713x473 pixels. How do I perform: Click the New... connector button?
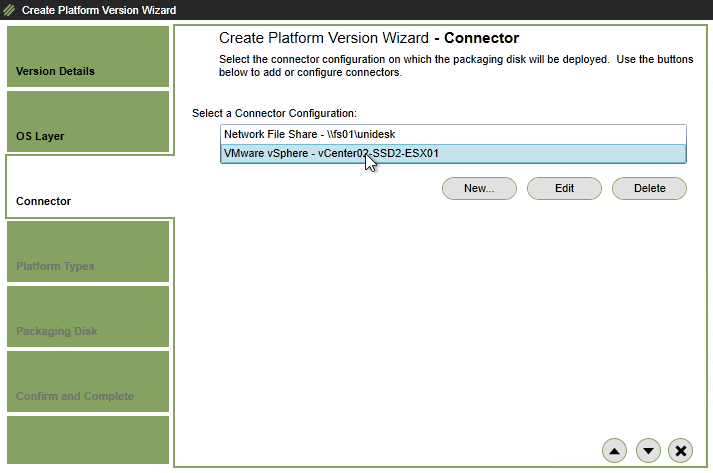click(x=479, y=188)
